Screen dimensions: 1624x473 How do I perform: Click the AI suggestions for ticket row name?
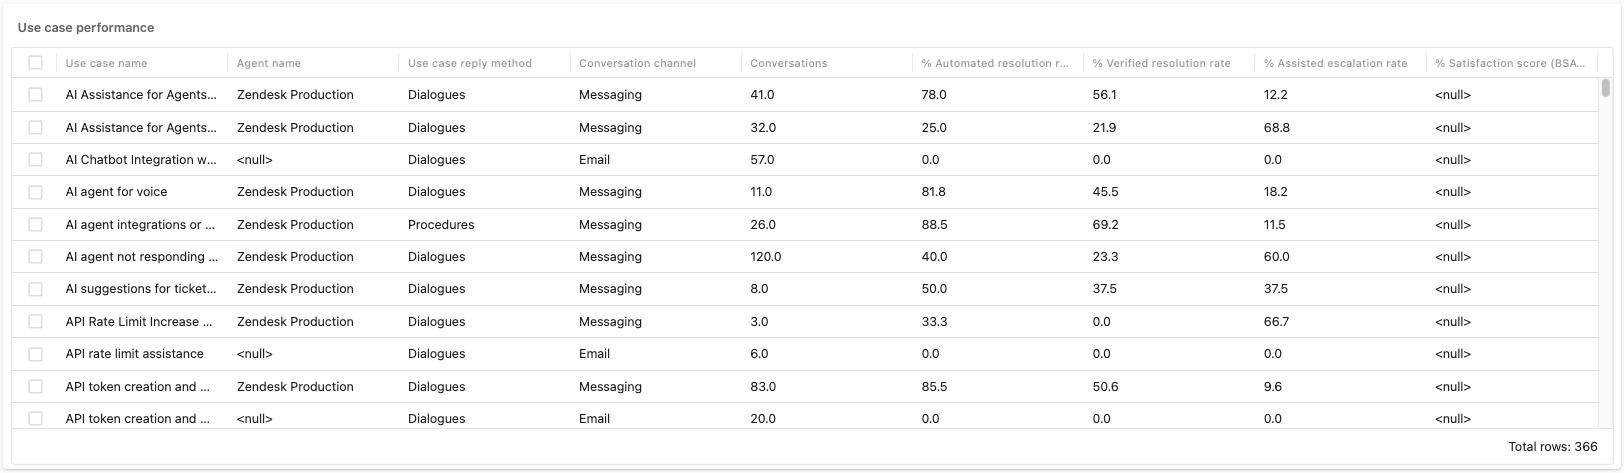tap(141, 289)
